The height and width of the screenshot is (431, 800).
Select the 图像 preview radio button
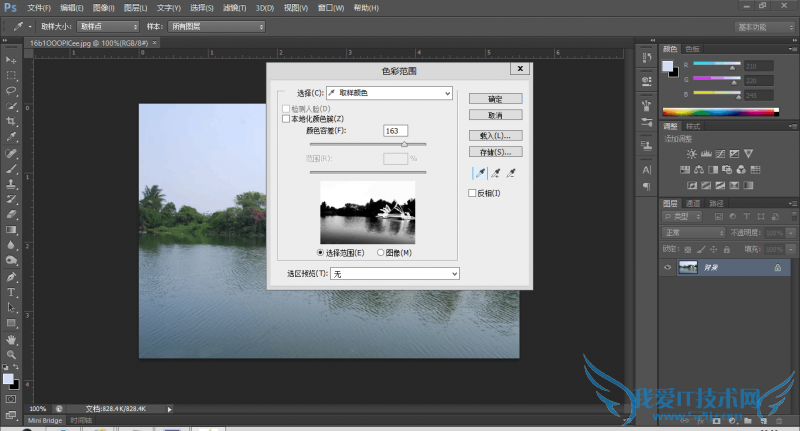coord(382,253)
